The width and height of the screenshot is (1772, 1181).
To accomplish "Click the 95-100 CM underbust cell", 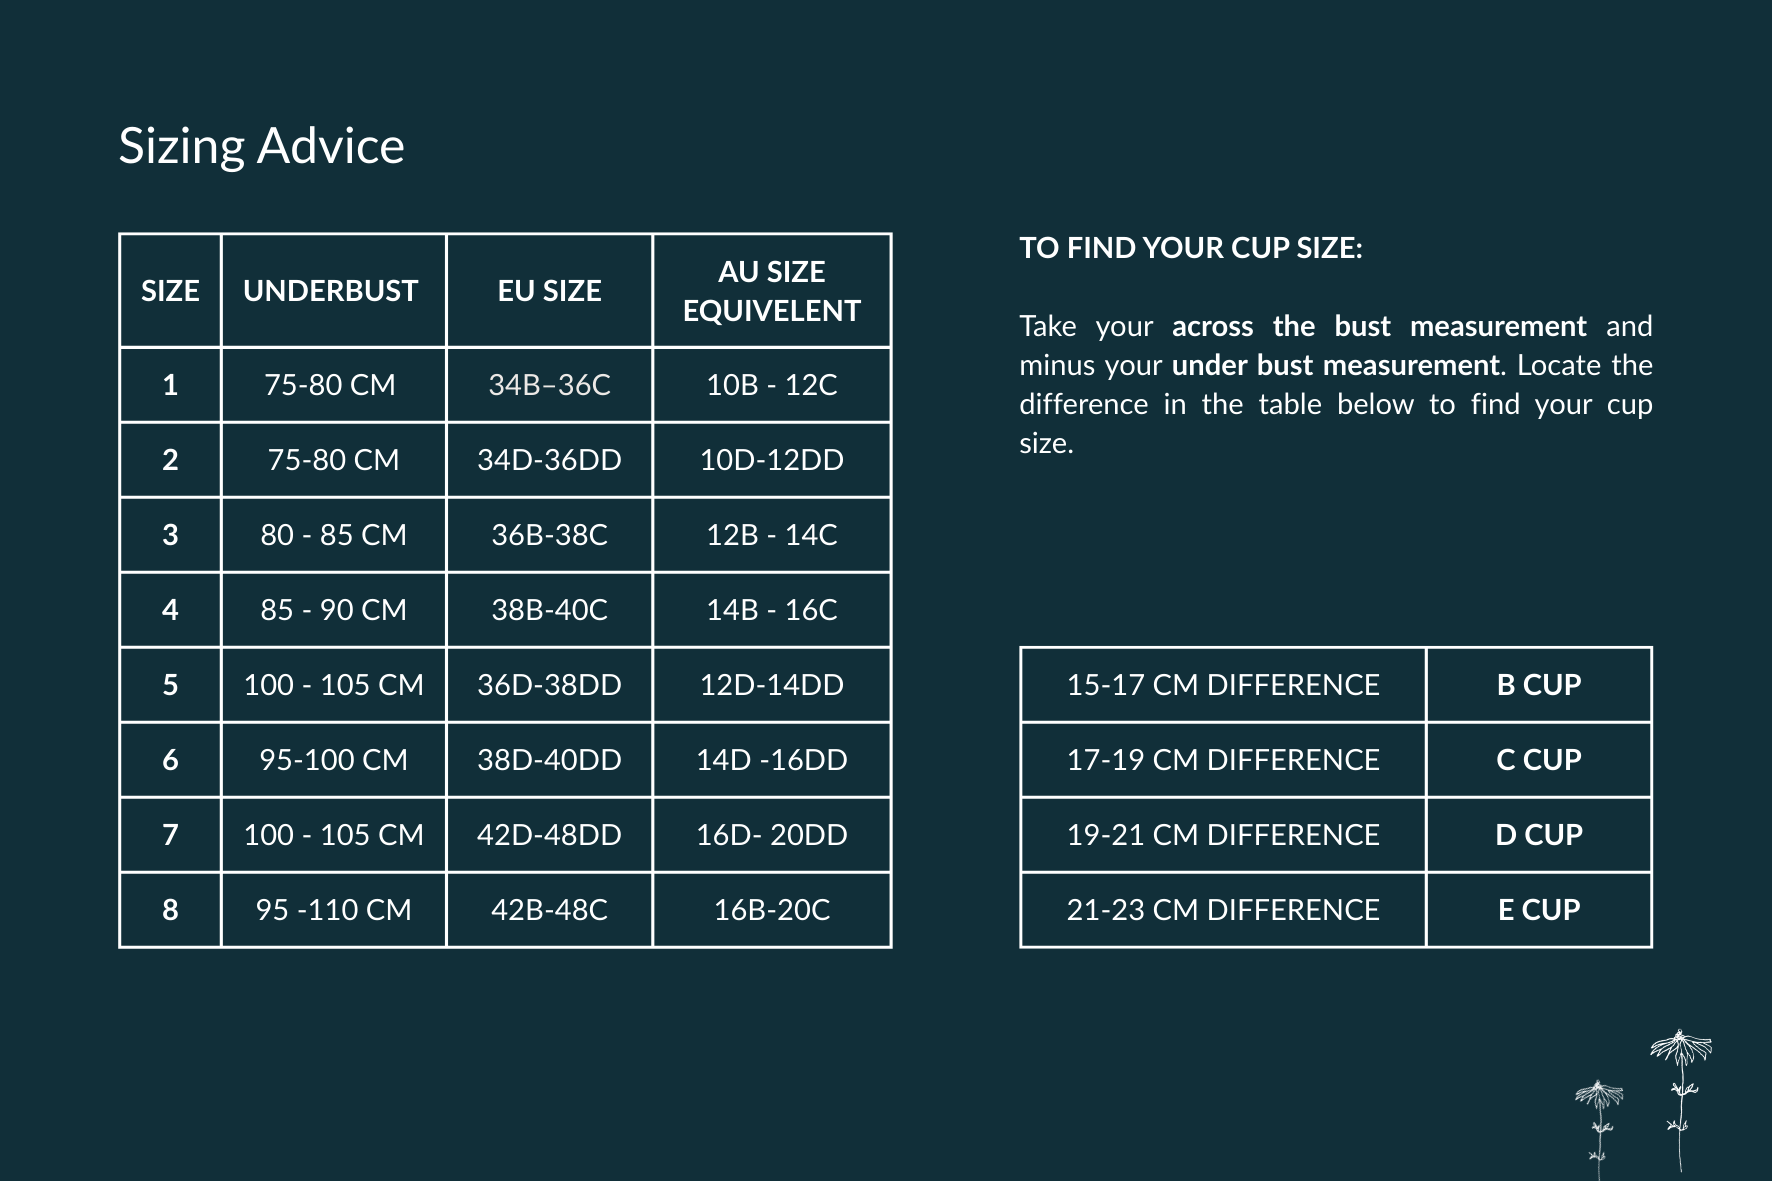I will coord(333,760).
